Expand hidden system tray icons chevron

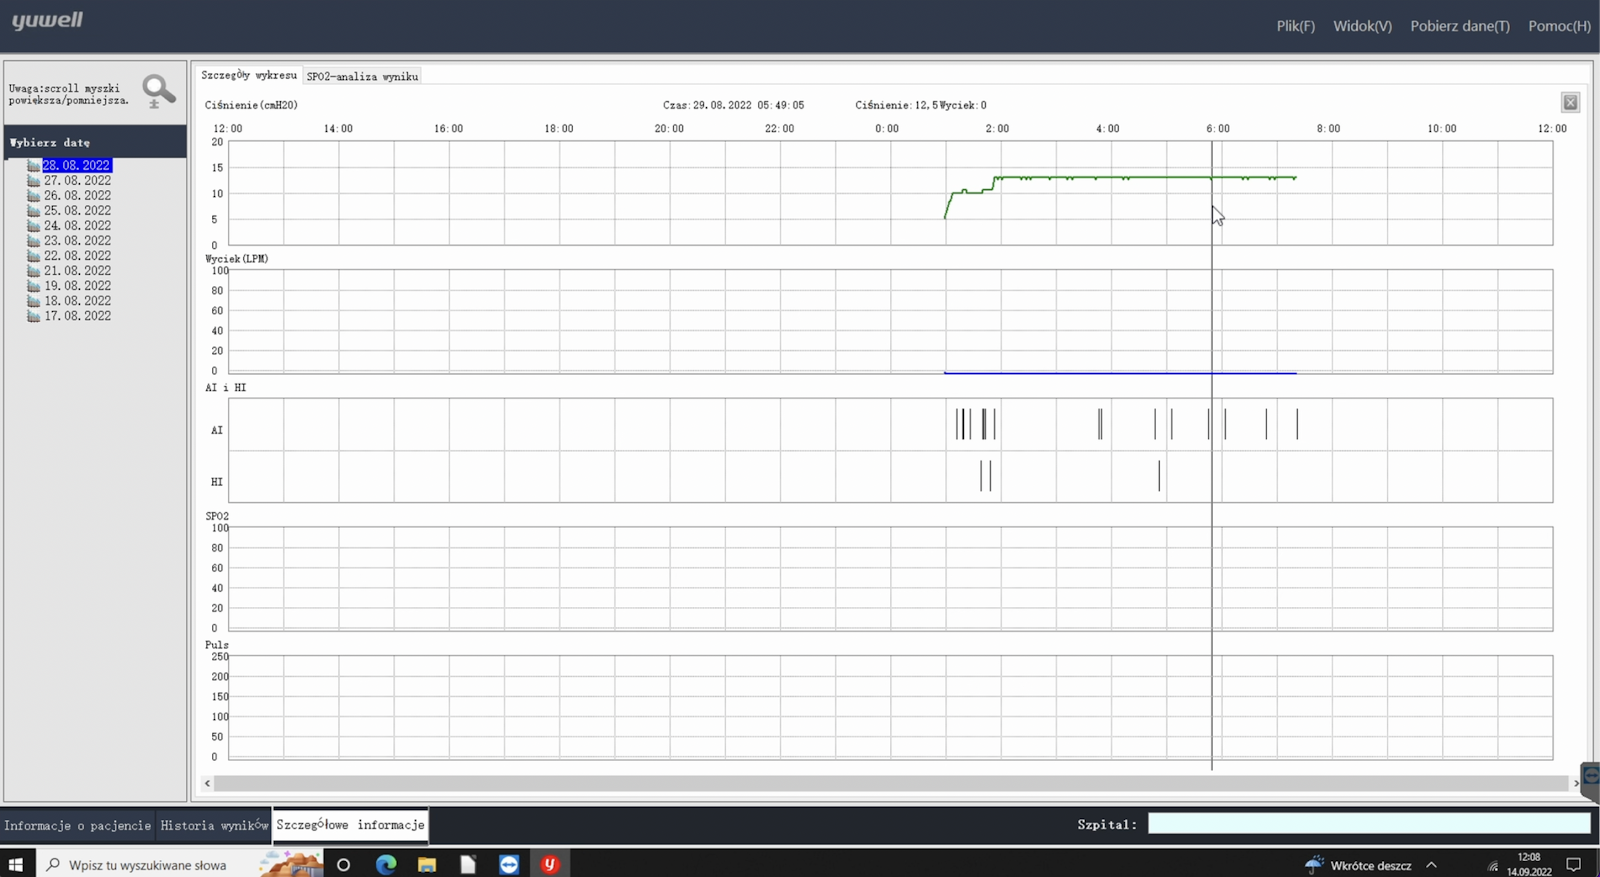1431,865
